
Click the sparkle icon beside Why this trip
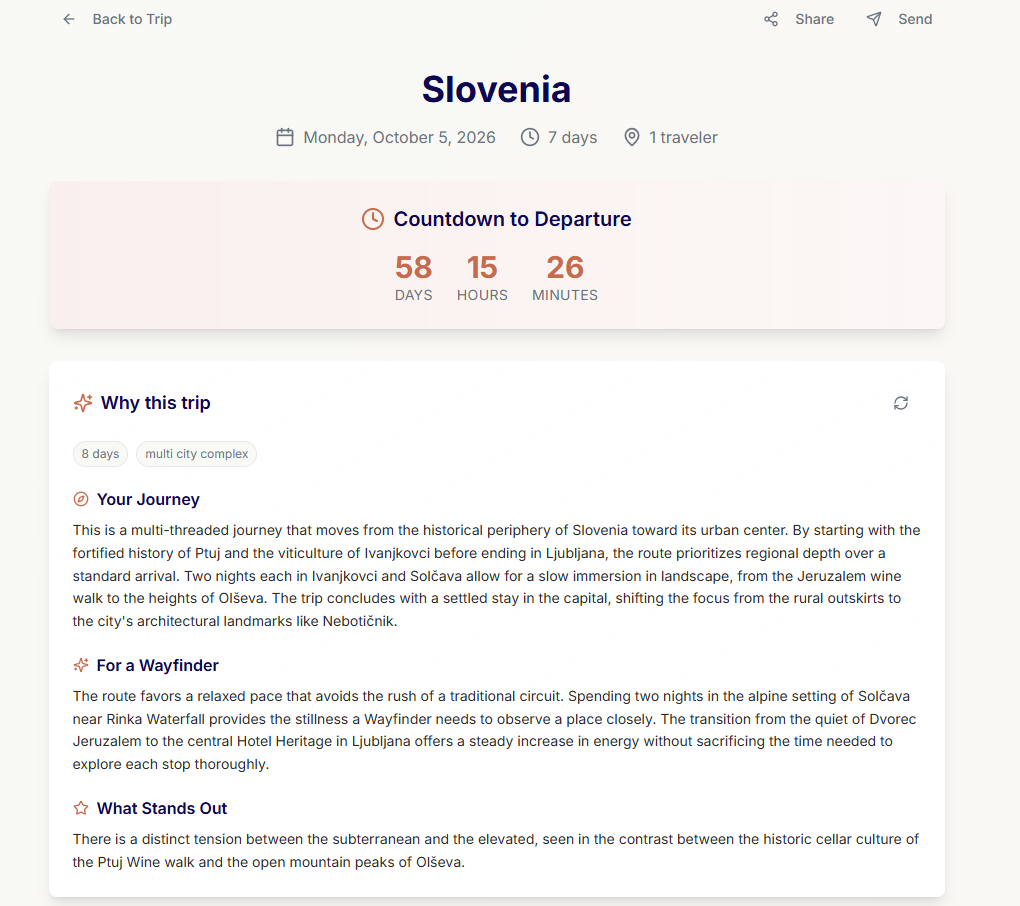point(83,403)
